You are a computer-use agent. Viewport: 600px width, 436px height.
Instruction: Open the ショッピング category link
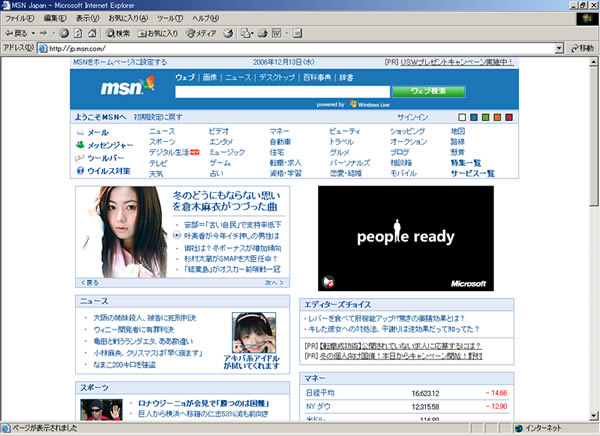pos(407,131)
